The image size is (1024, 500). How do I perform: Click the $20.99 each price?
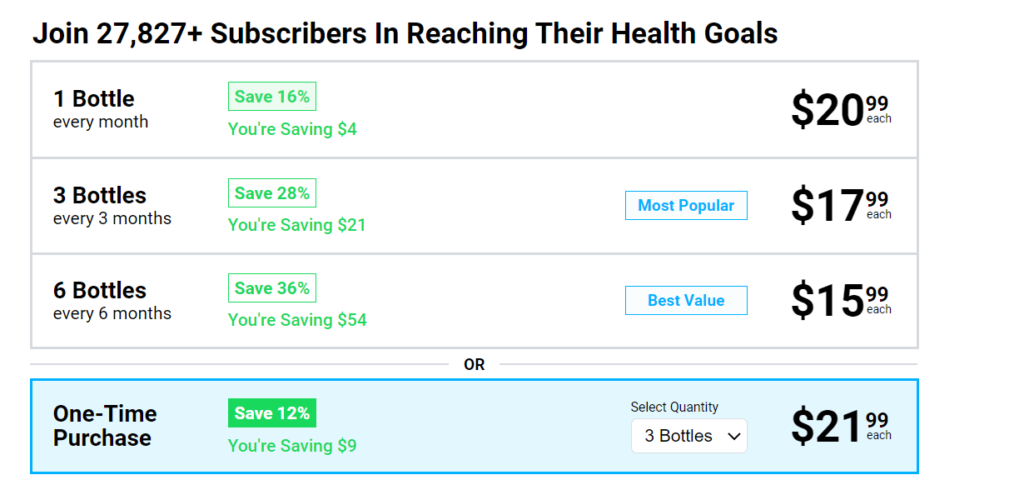point(840,110)
